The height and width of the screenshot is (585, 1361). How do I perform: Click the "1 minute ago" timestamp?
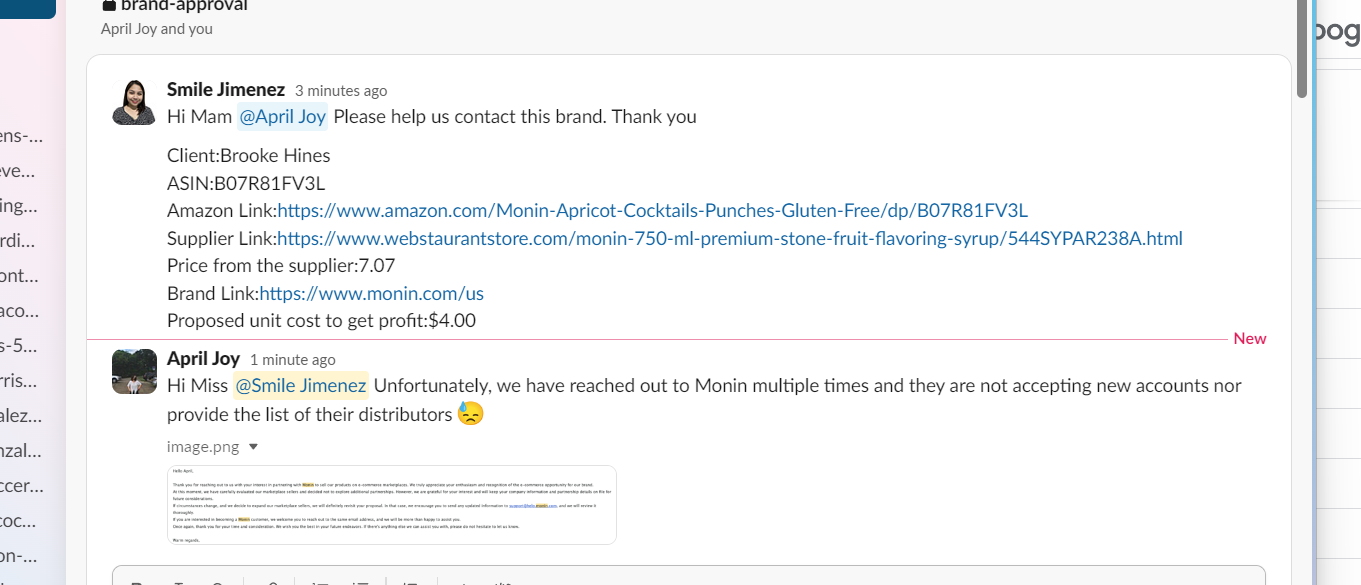(293, 360)
